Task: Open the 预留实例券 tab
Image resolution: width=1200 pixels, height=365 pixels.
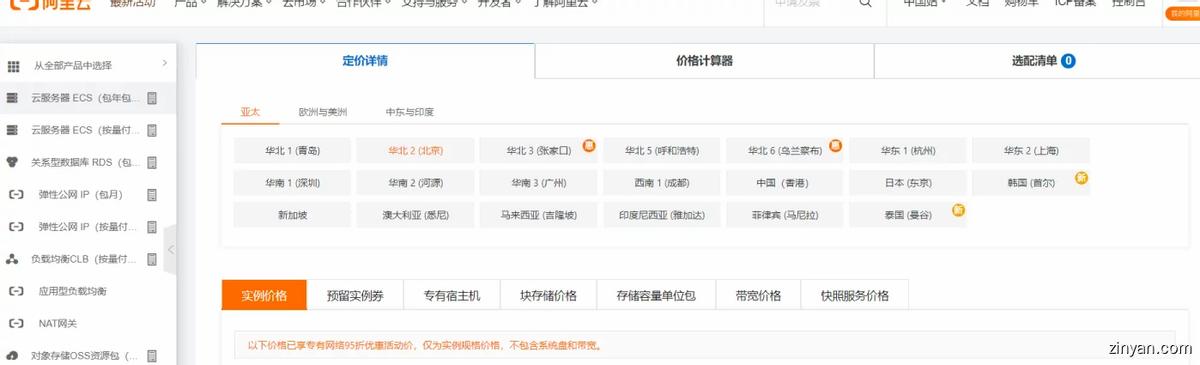Action: click(355, 296)
